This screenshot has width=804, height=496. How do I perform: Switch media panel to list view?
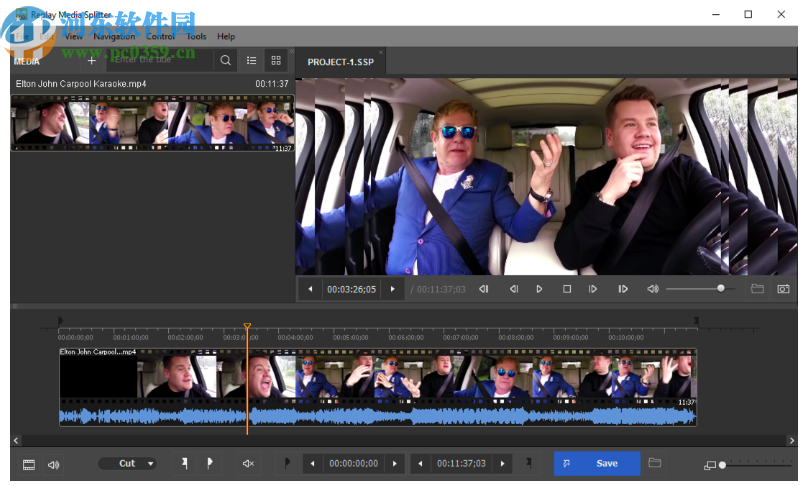pyautogui.click(x=252, y=61)
